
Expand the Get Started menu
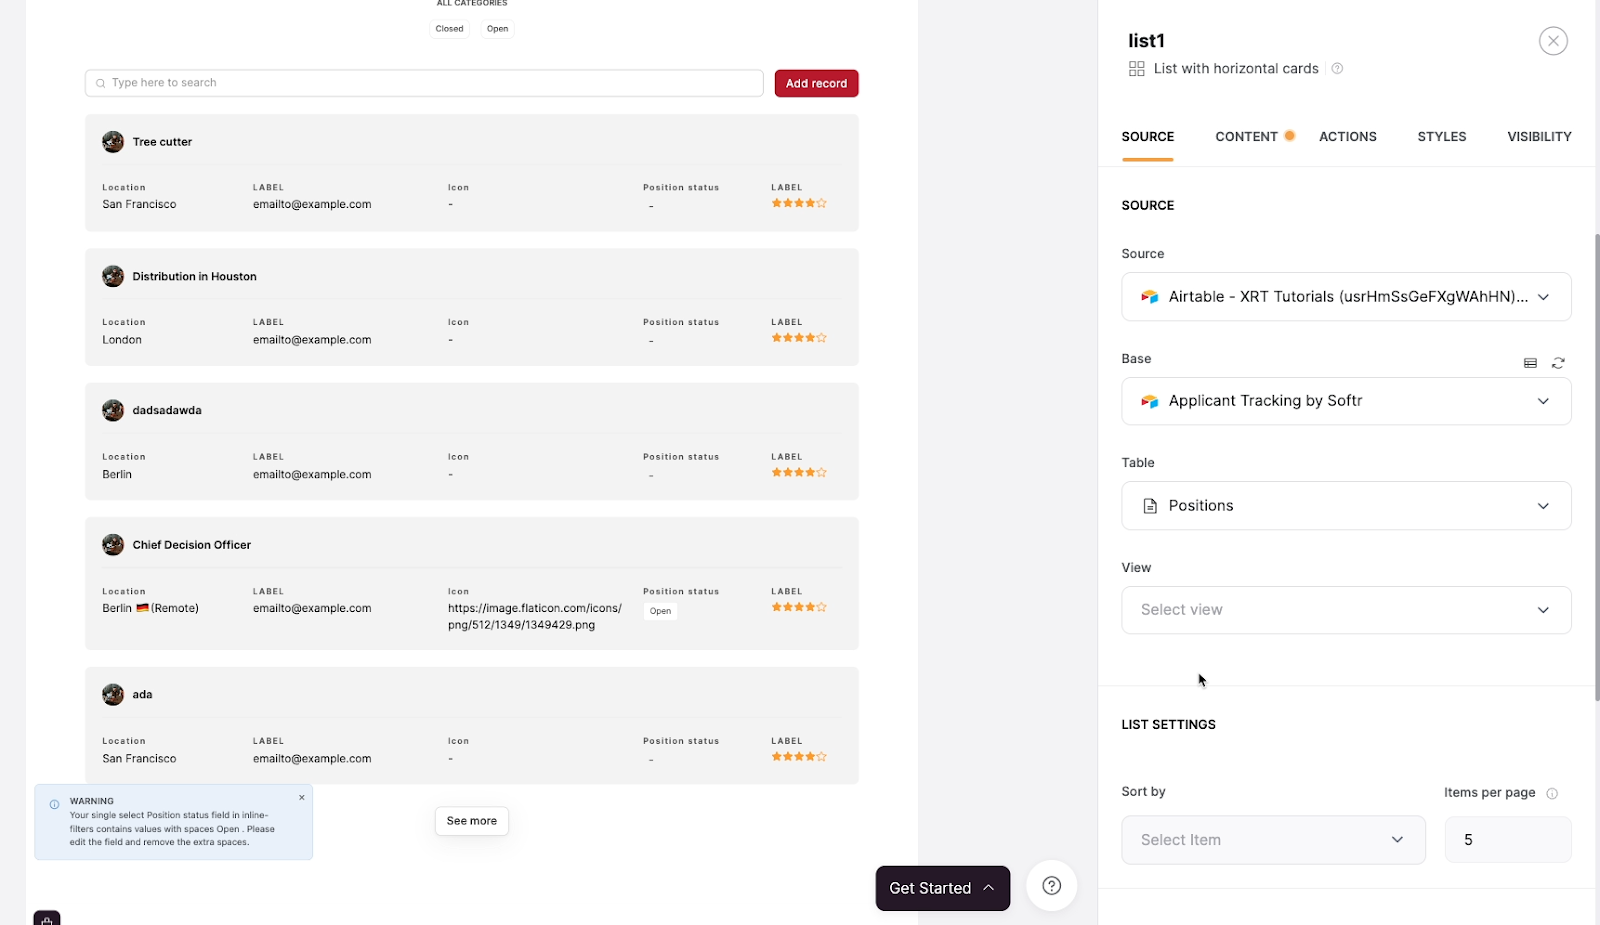click(x=943, y=888)
